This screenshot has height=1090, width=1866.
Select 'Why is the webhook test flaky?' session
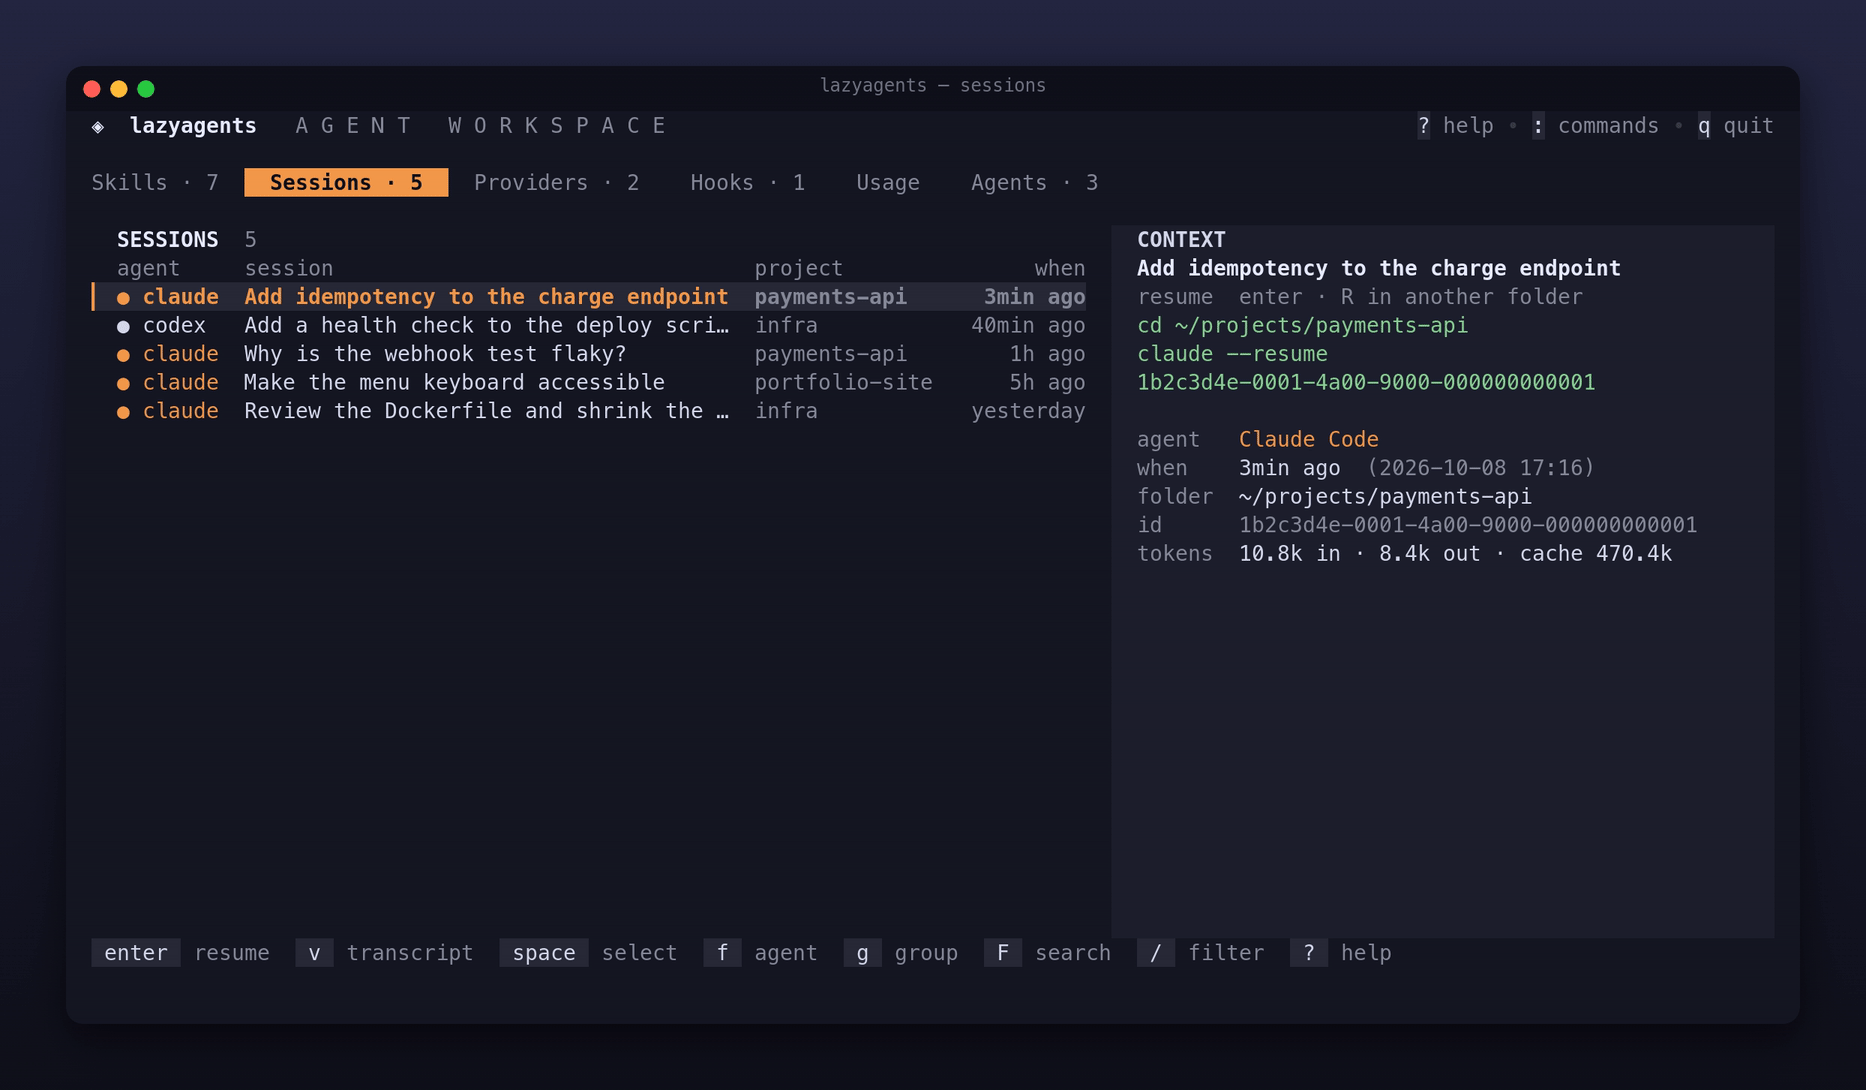point(589,354)
